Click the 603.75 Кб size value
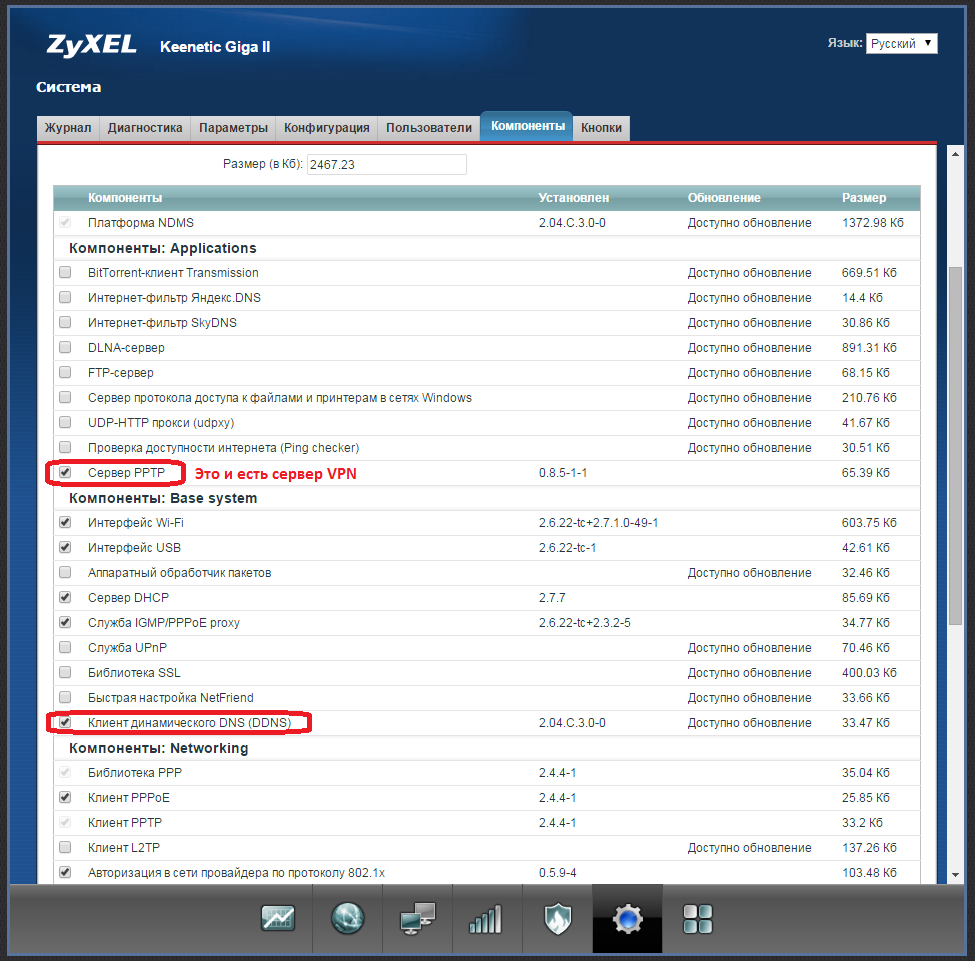 pyautogui.click(x=869, y=522)
